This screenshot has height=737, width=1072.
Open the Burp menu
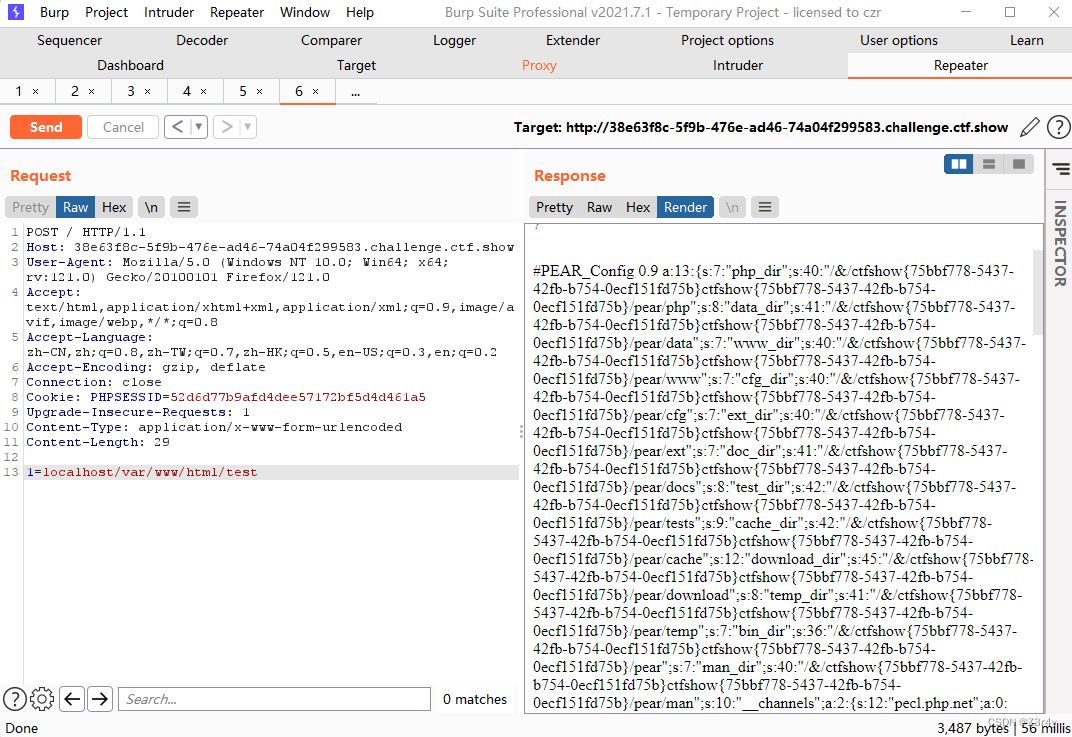coord(54,12)
